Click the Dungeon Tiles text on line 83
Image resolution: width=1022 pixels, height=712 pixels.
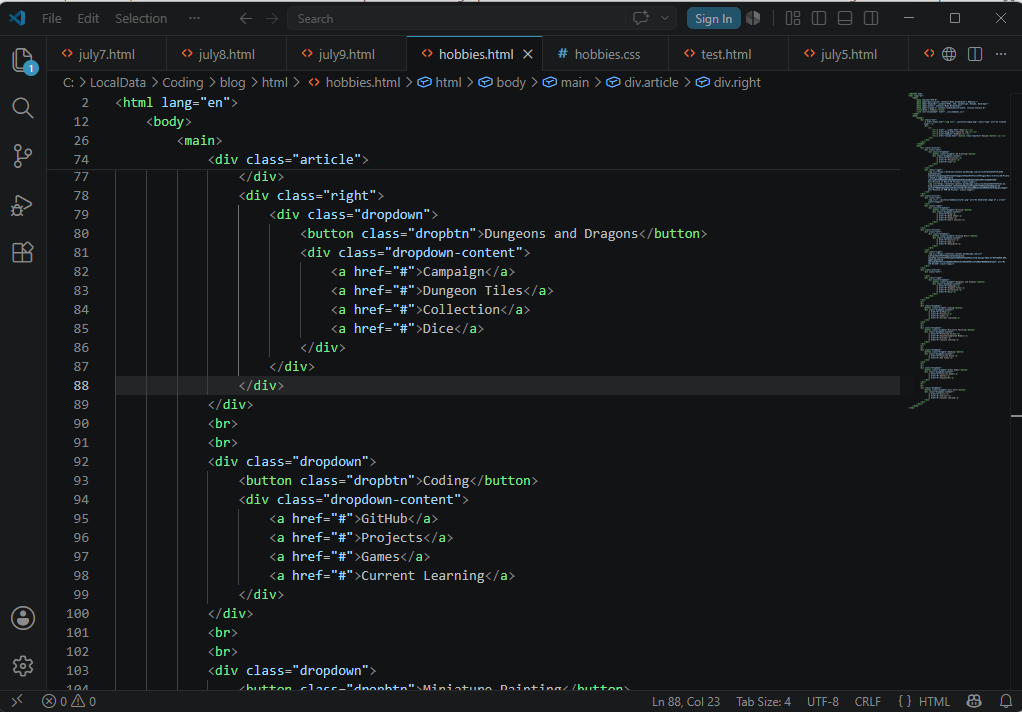tap(473, 291)
